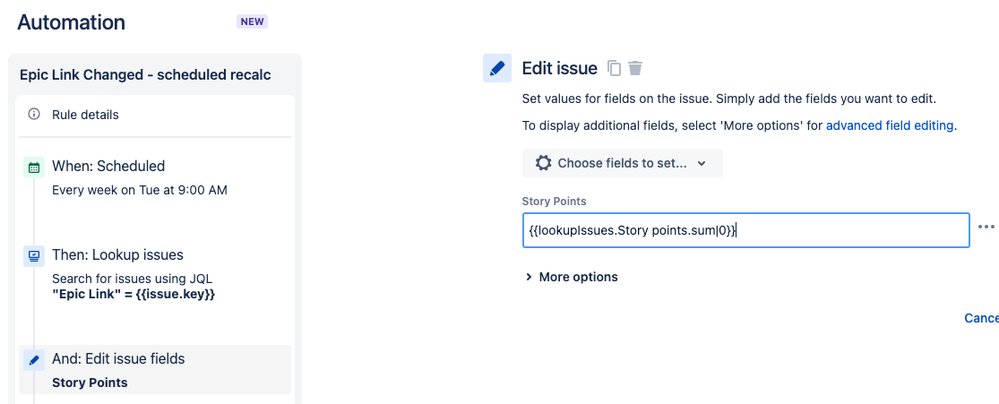Open the Choose fields to set dropdown
Screen dimensions: 999x404
tap(622, 163)
